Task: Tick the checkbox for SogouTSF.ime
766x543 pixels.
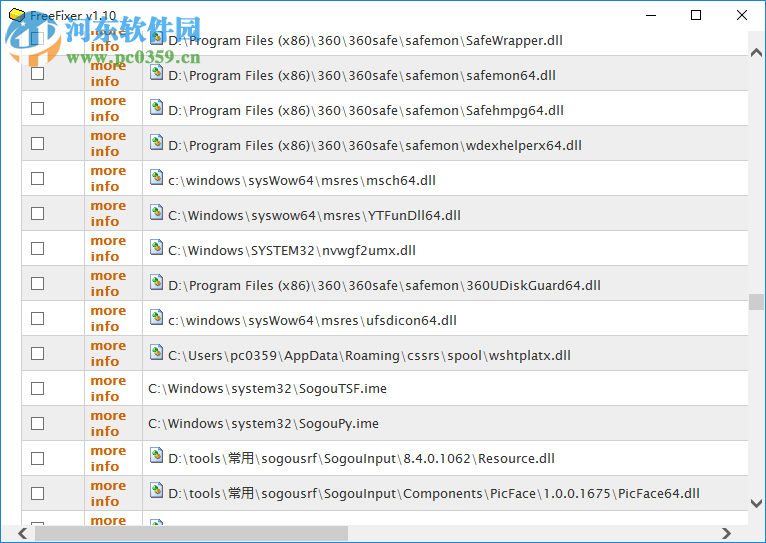Action: 38,389
